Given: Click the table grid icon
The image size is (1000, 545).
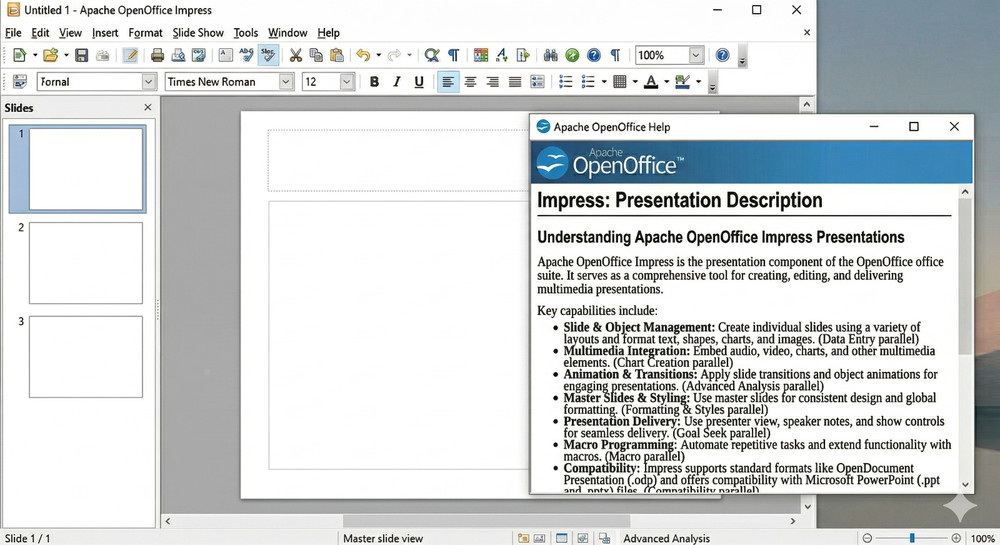Looking at the screenshot, I should (619, 82).
